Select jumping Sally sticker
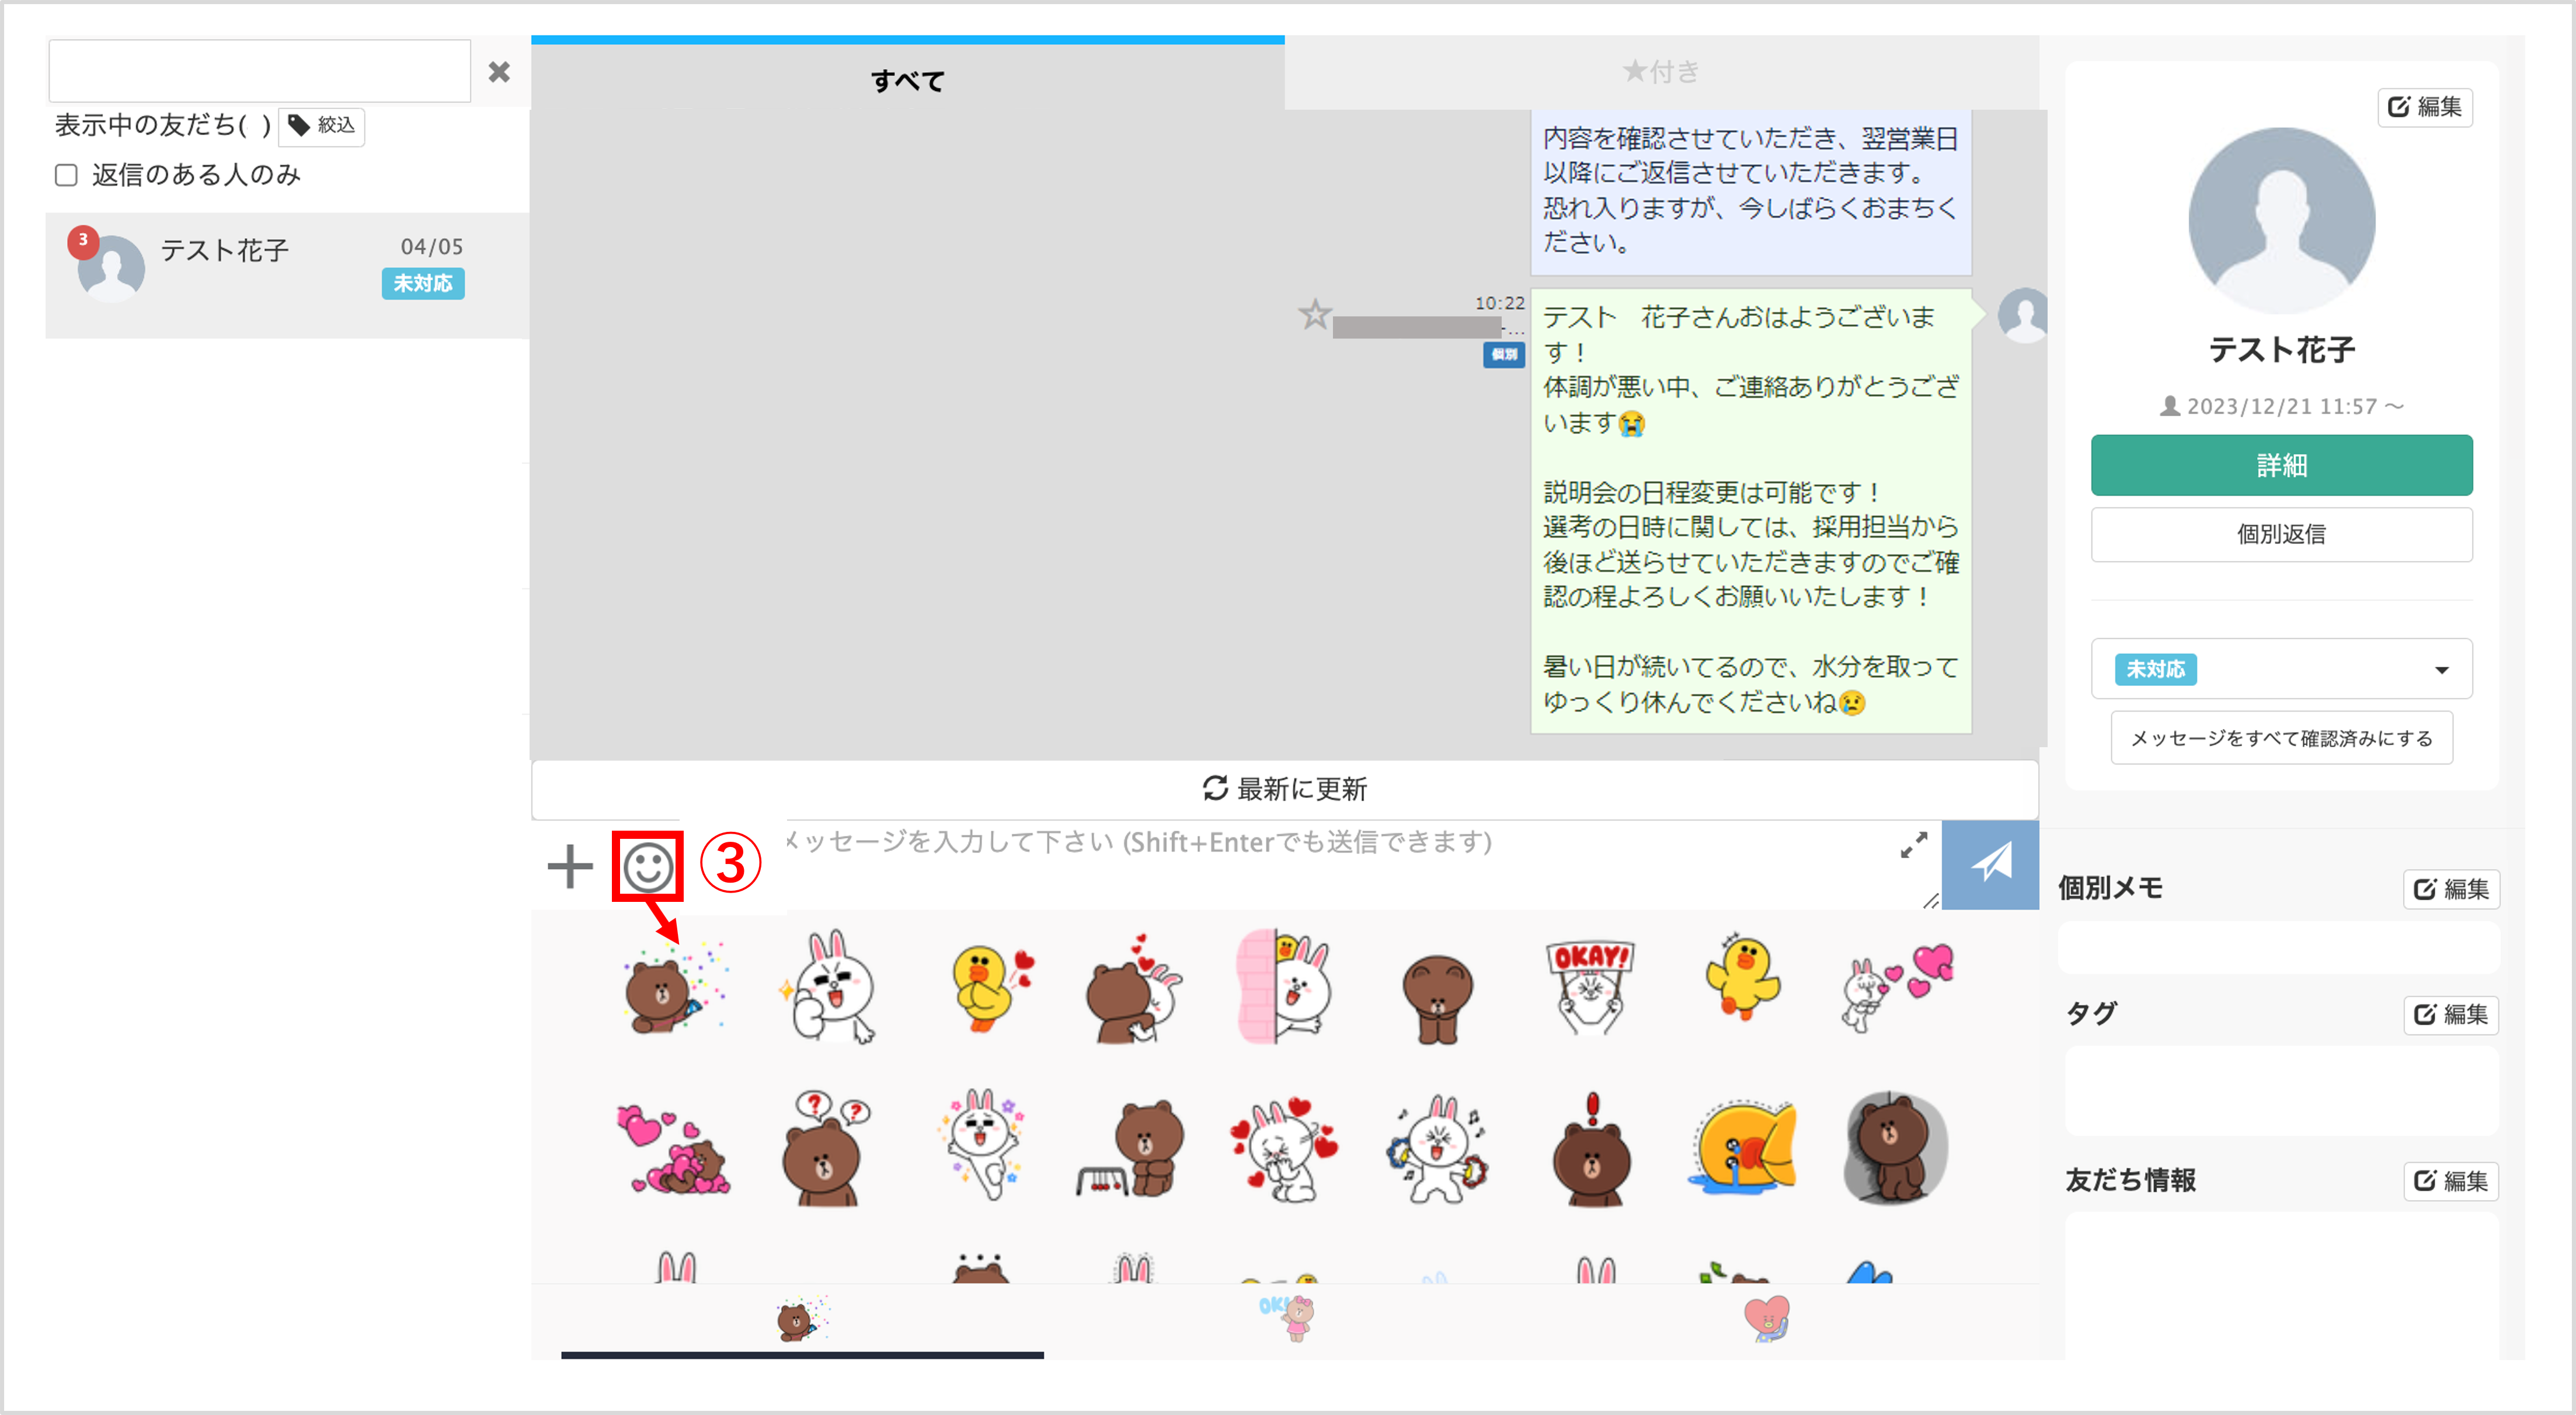2576x1415 pixels. (1743, 977)
